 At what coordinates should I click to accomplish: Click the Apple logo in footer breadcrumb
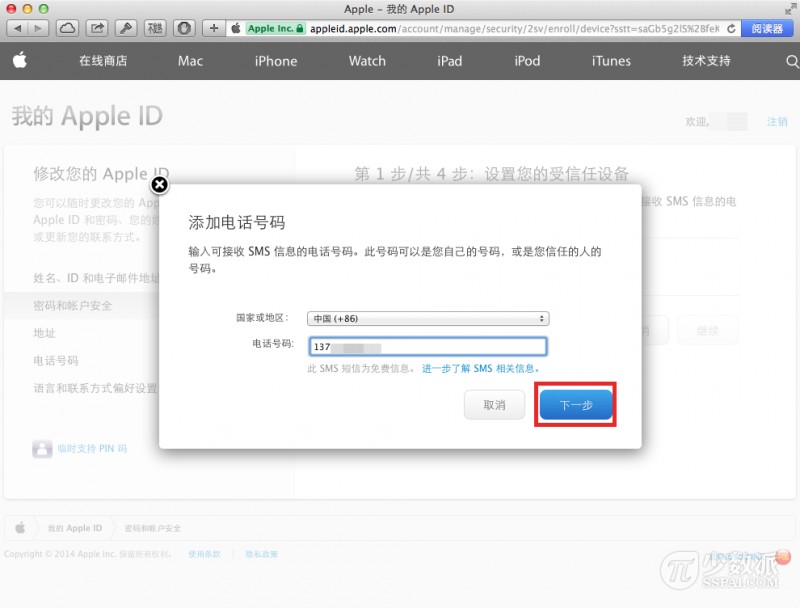(20, 527)
